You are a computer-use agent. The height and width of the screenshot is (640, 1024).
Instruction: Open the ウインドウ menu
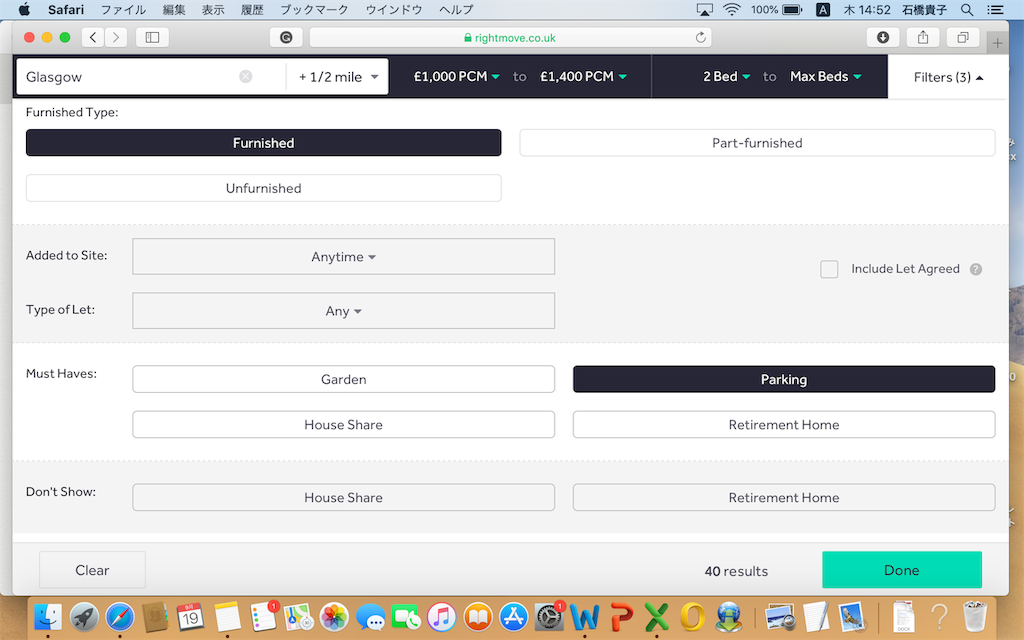click(x=394, y=10)
